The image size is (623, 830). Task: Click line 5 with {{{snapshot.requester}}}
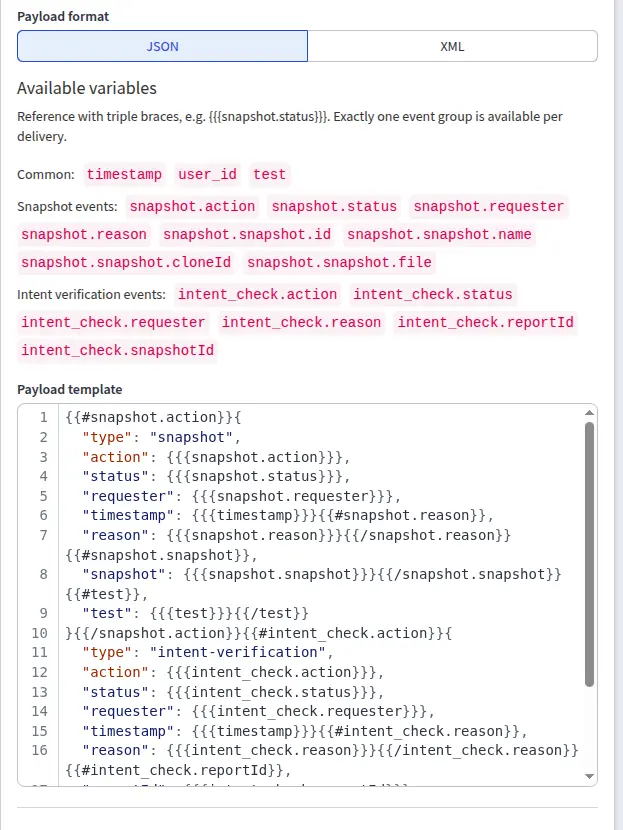[241, 496]
